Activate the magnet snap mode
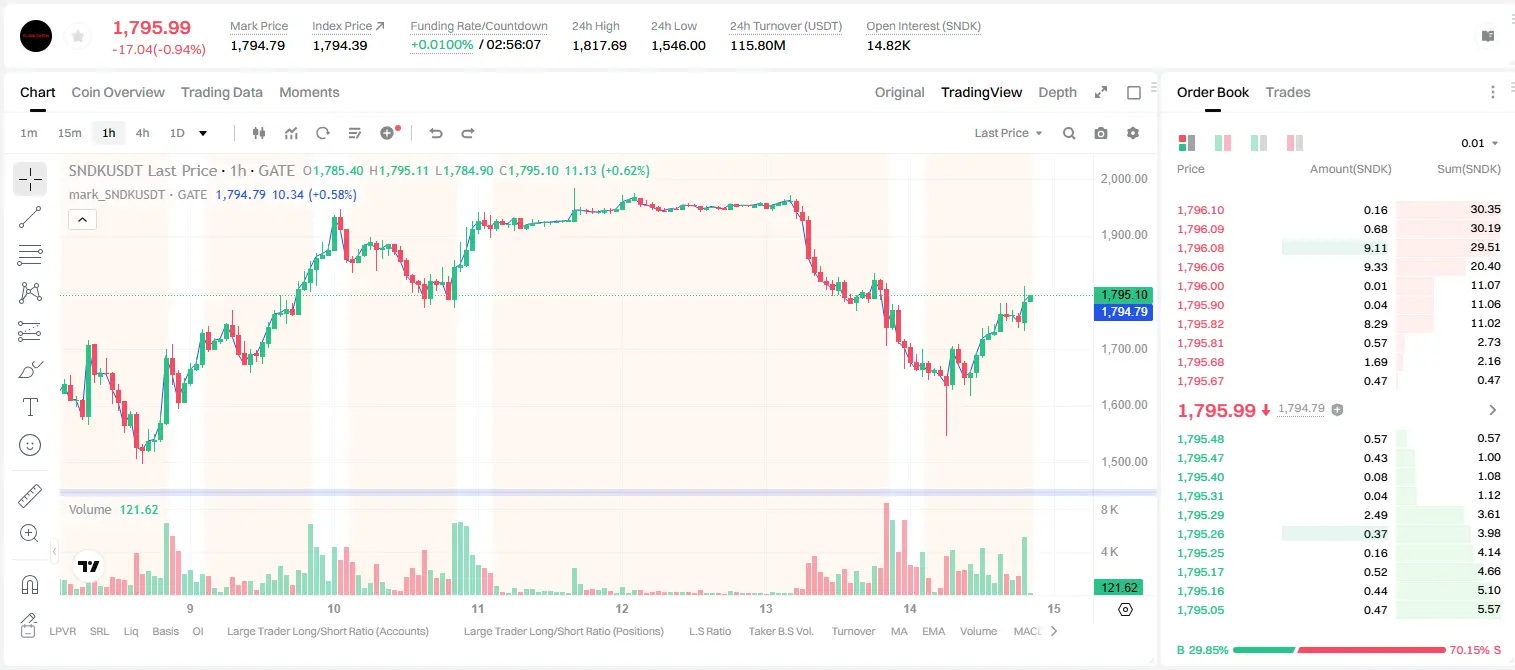Viewport: 1515px width, 670px height. tap(30, 585)
